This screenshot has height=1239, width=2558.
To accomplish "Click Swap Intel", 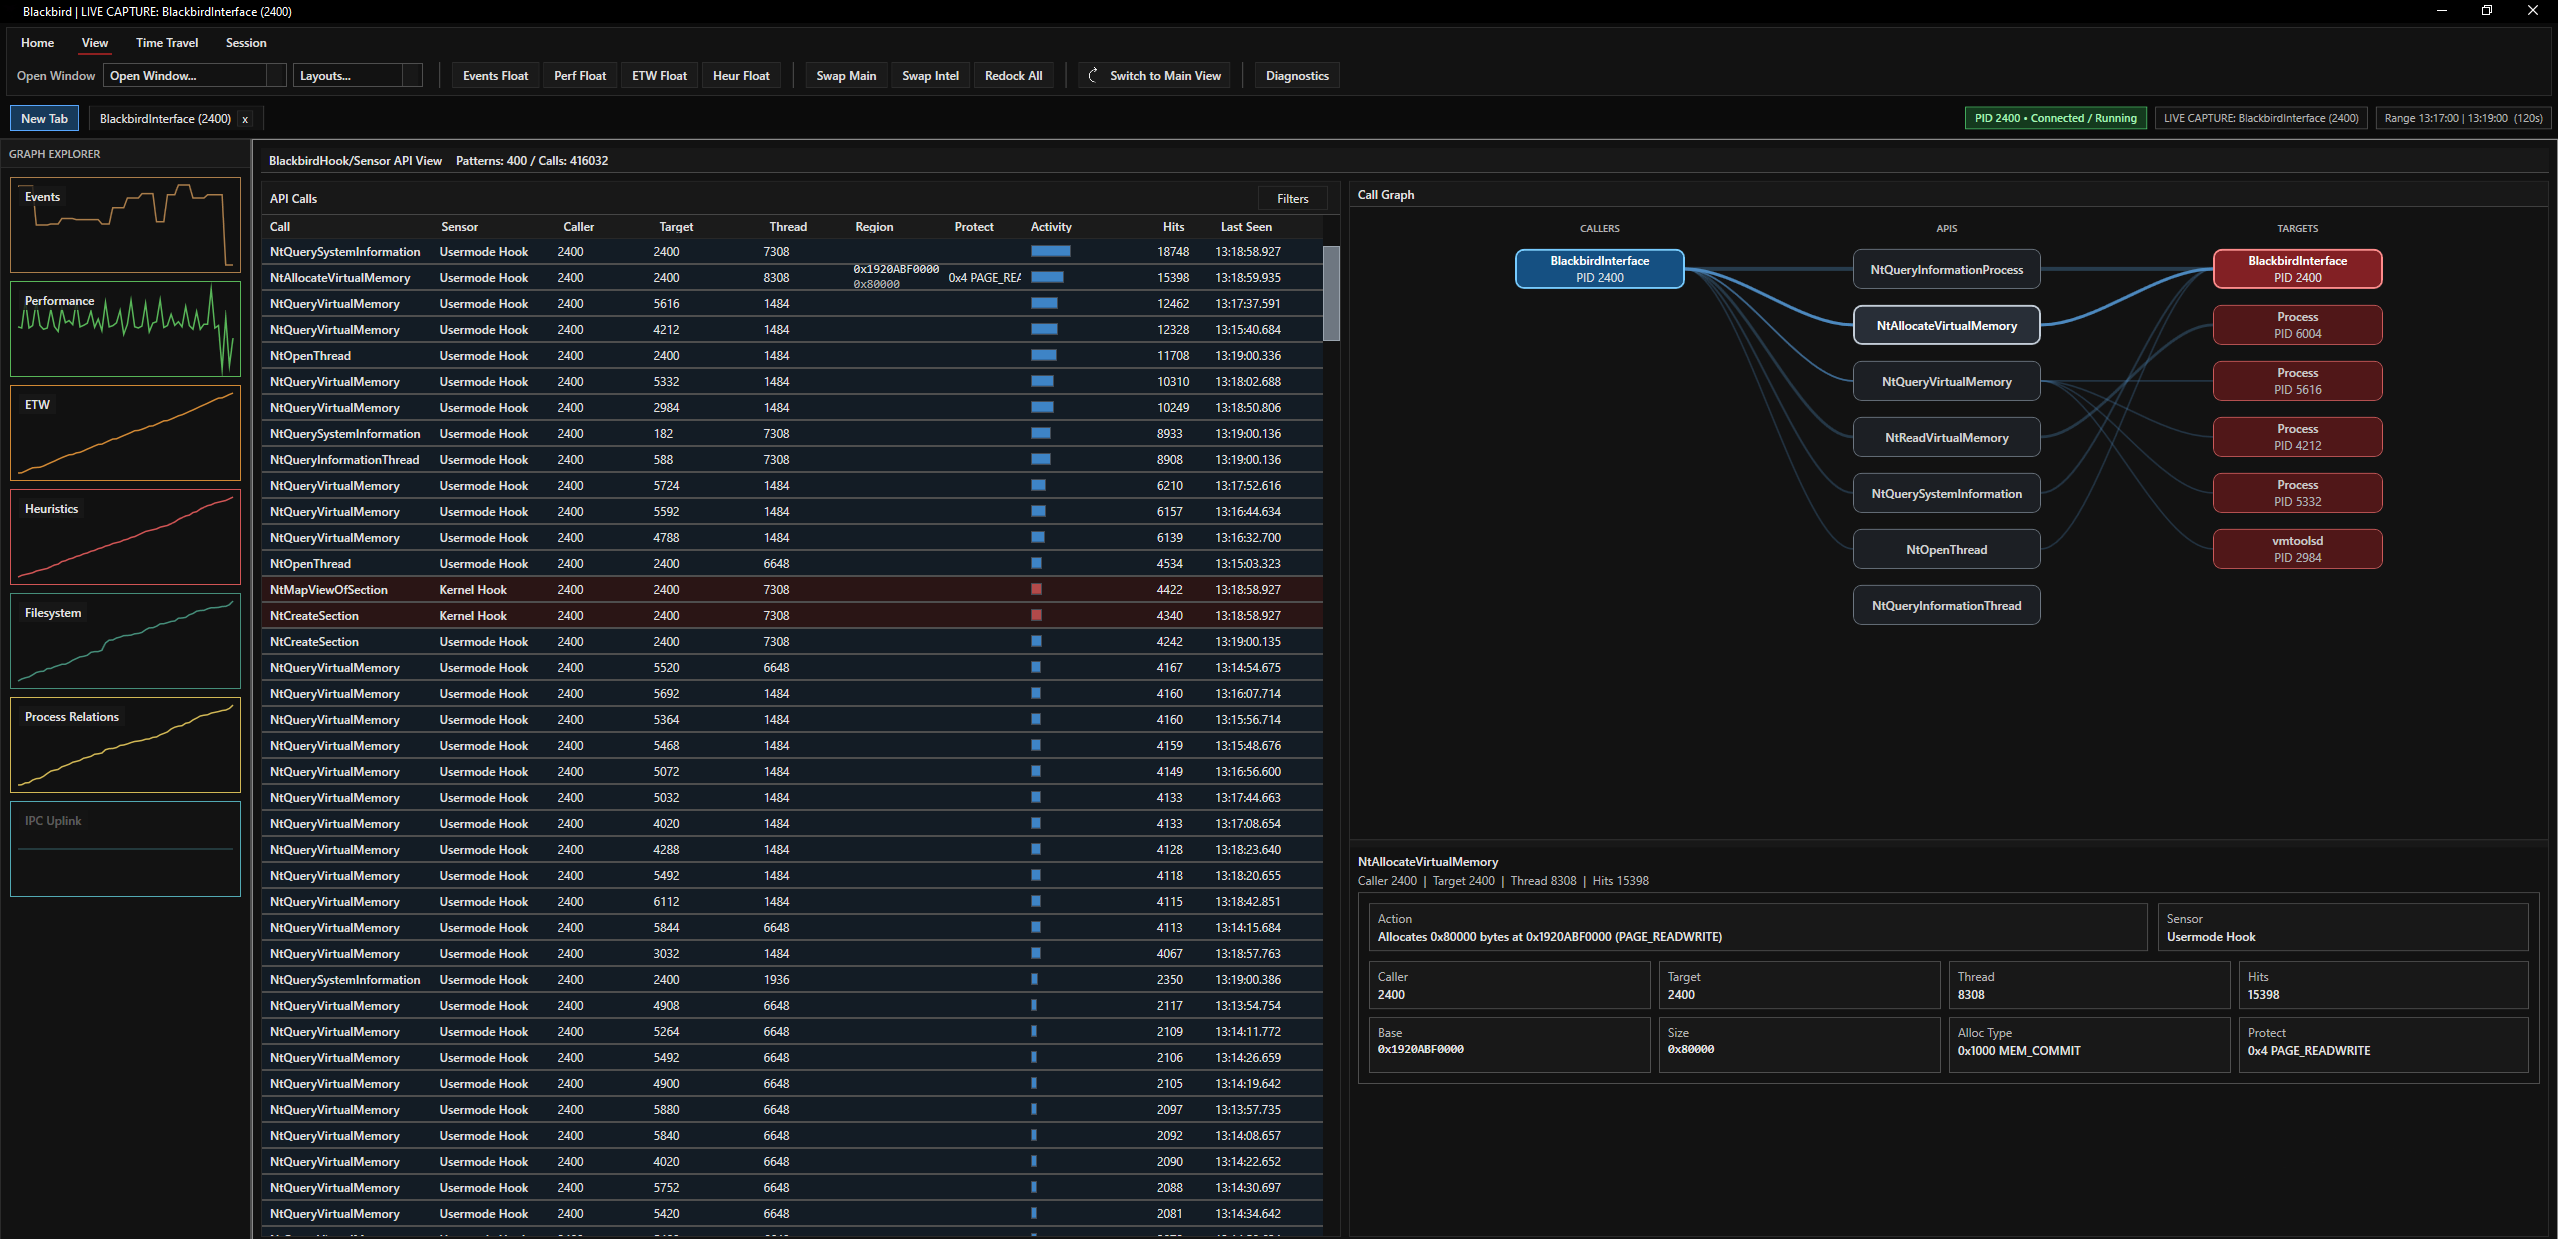I will pyautogui.click(x=930, y=75).
